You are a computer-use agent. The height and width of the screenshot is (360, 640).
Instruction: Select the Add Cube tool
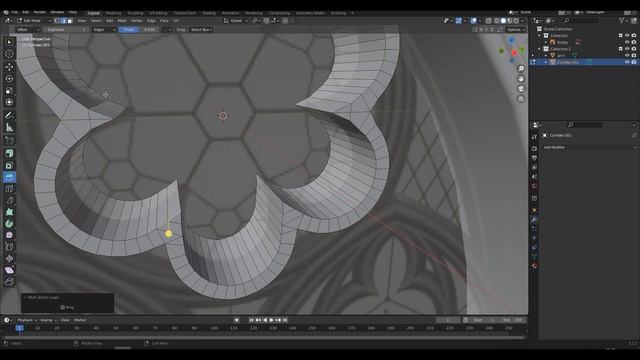[9, 140]
